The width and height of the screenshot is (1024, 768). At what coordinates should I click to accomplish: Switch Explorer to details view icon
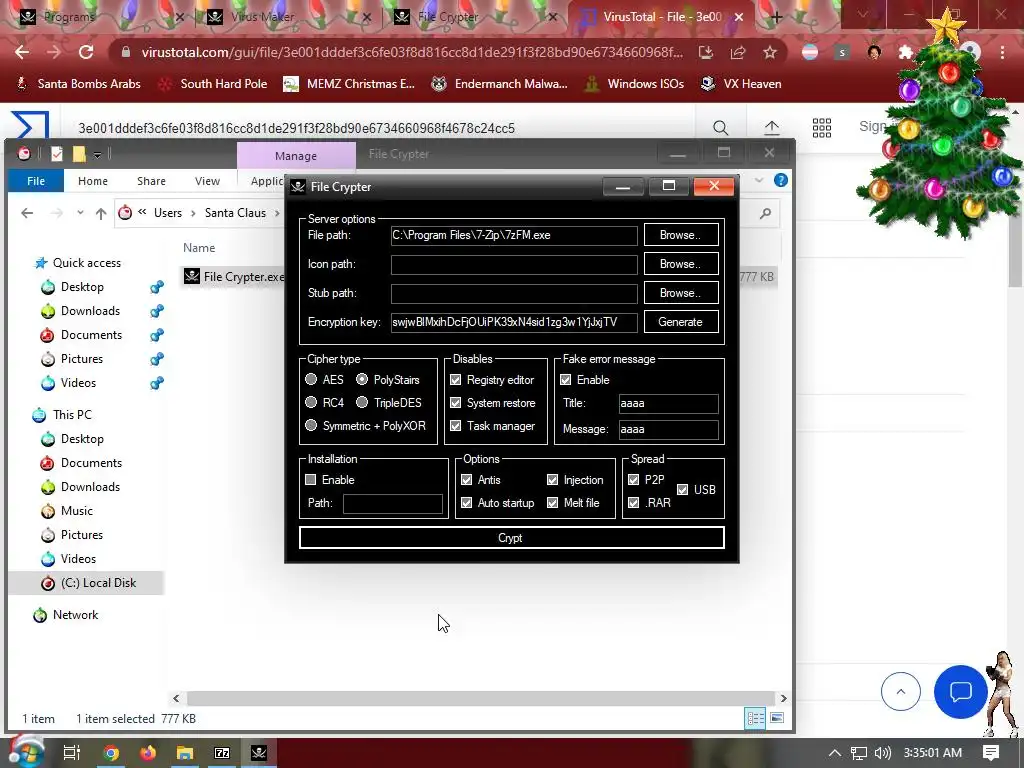click(756, 718)
